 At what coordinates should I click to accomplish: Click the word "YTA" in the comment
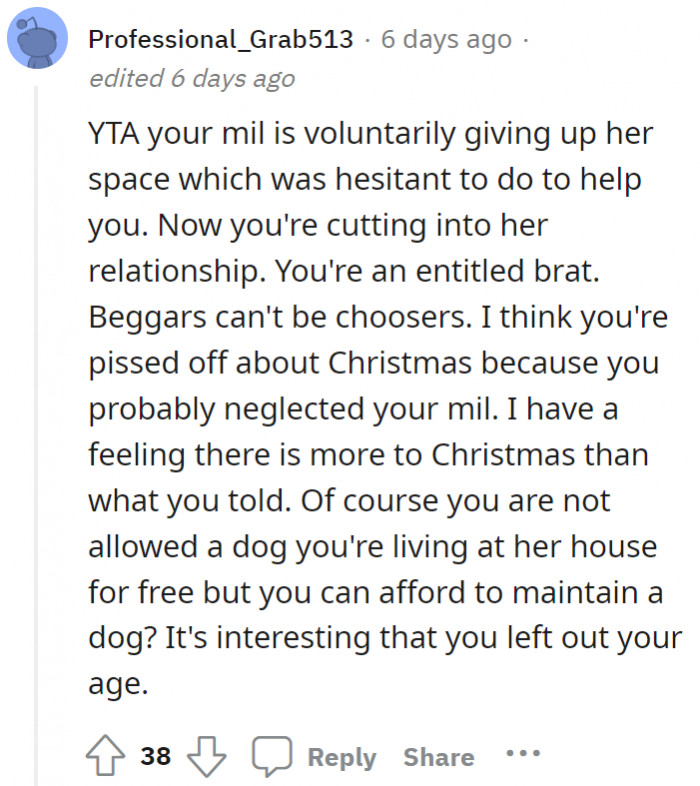pos(114,134)
